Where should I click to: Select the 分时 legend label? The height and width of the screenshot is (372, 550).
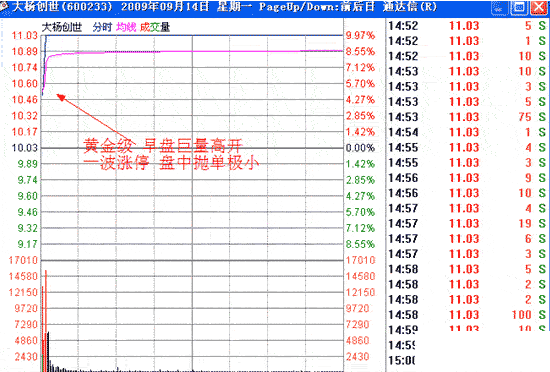click(102, 27)
